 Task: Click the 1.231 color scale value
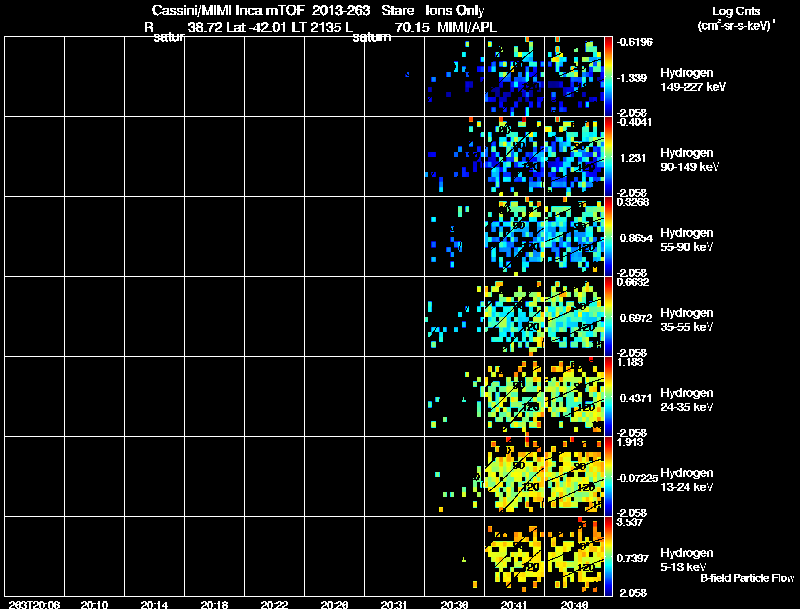[x=633, y=158]
